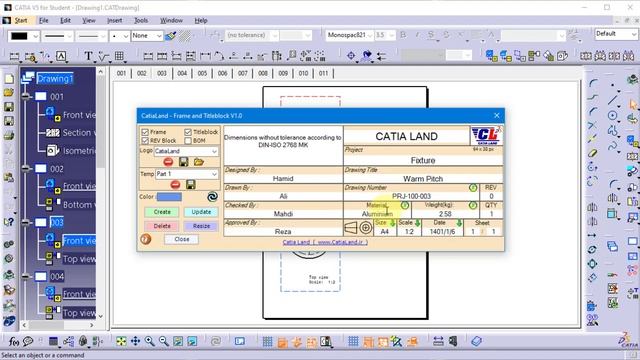The height and width of the screenshot is (360, 640).
Task: Click the green arrow next to Scale
Action: [417, 223]
